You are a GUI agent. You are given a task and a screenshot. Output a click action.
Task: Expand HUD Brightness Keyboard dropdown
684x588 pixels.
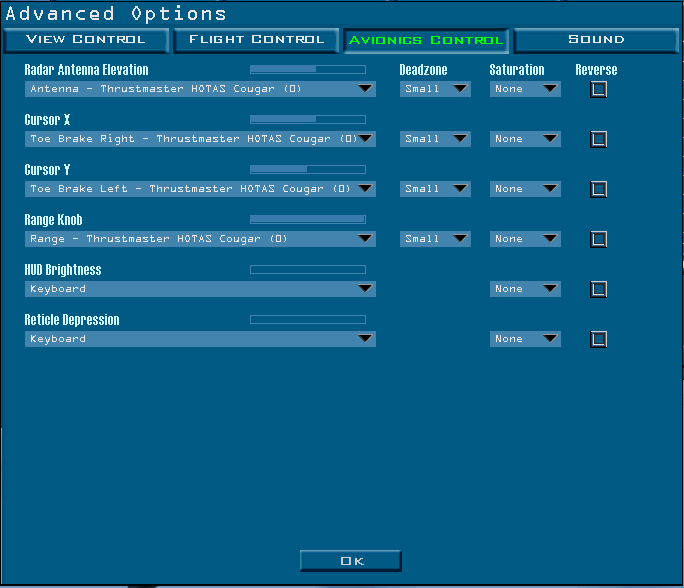200,289
